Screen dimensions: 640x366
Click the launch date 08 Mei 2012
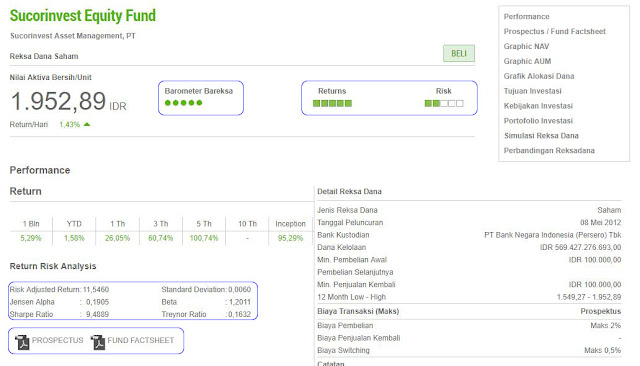coord(600,223)
